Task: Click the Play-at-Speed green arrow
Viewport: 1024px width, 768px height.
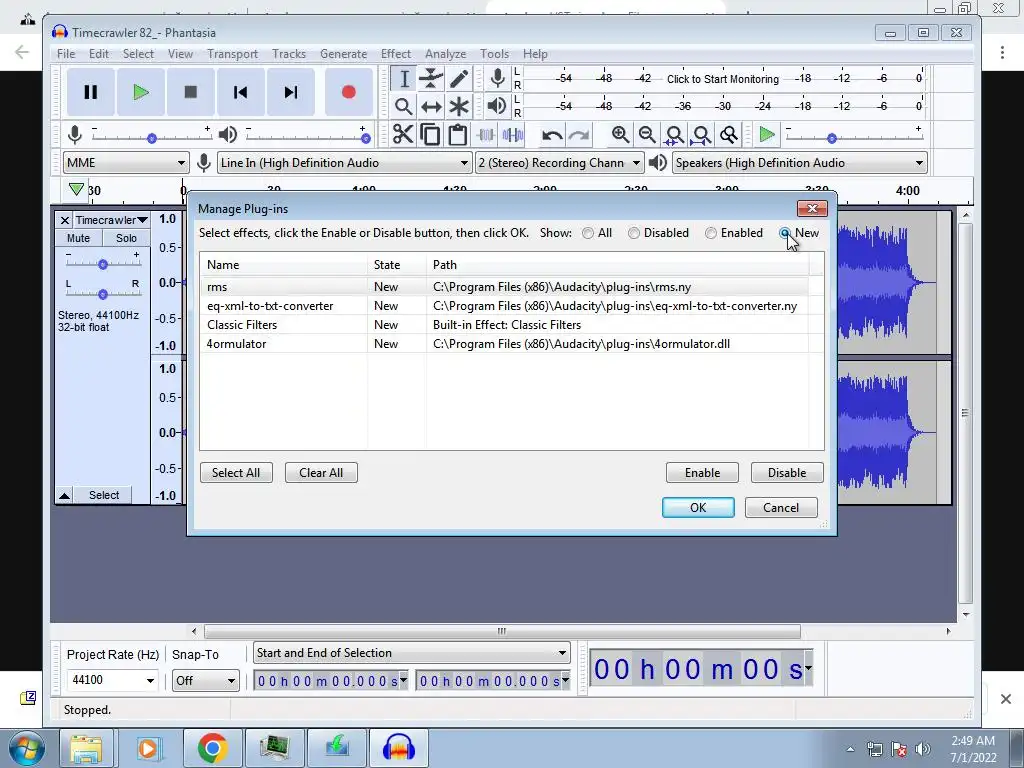Action: [x=767, y=135]
